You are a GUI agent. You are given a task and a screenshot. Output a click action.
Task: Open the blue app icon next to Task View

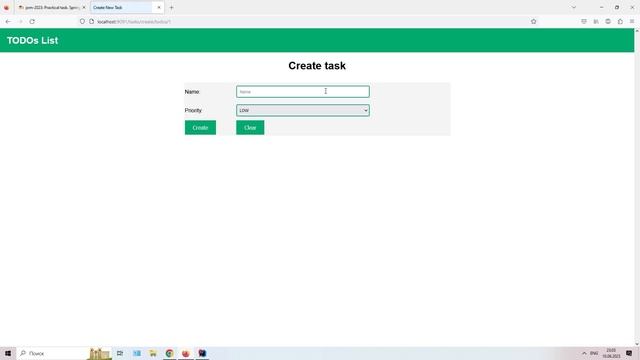137,353
